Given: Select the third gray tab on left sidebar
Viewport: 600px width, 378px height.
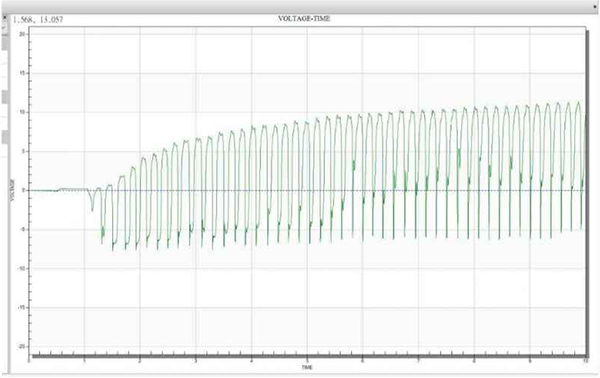Looking at the screenshot, I should [5, 137].
